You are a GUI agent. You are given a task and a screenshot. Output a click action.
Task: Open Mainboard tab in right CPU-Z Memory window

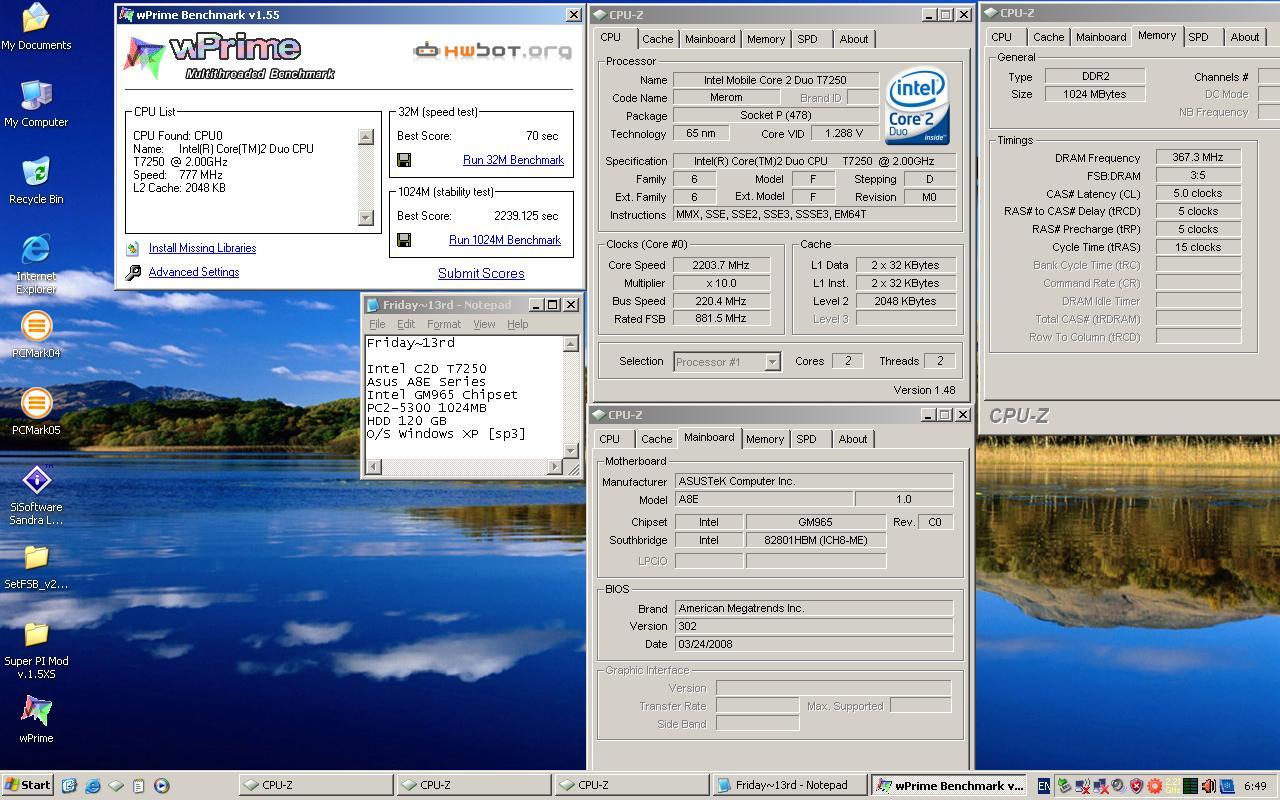pos(1101,37)
